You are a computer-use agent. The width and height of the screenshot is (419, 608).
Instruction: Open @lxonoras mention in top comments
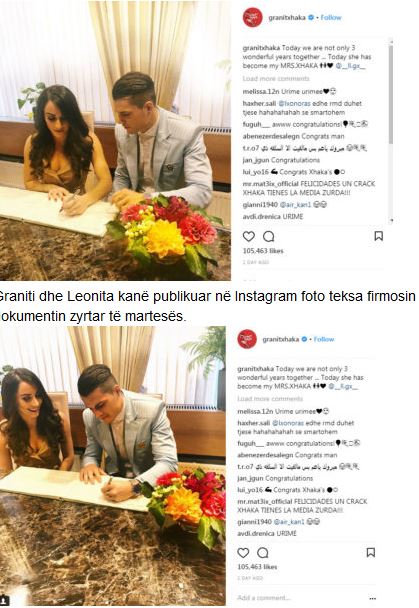tap(295, 104)
